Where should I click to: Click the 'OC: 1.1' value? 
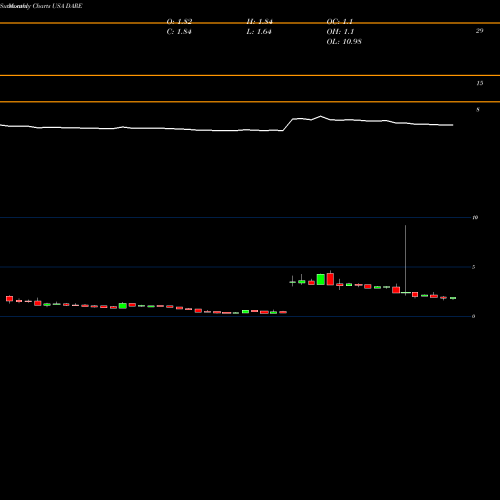(340, 22)
